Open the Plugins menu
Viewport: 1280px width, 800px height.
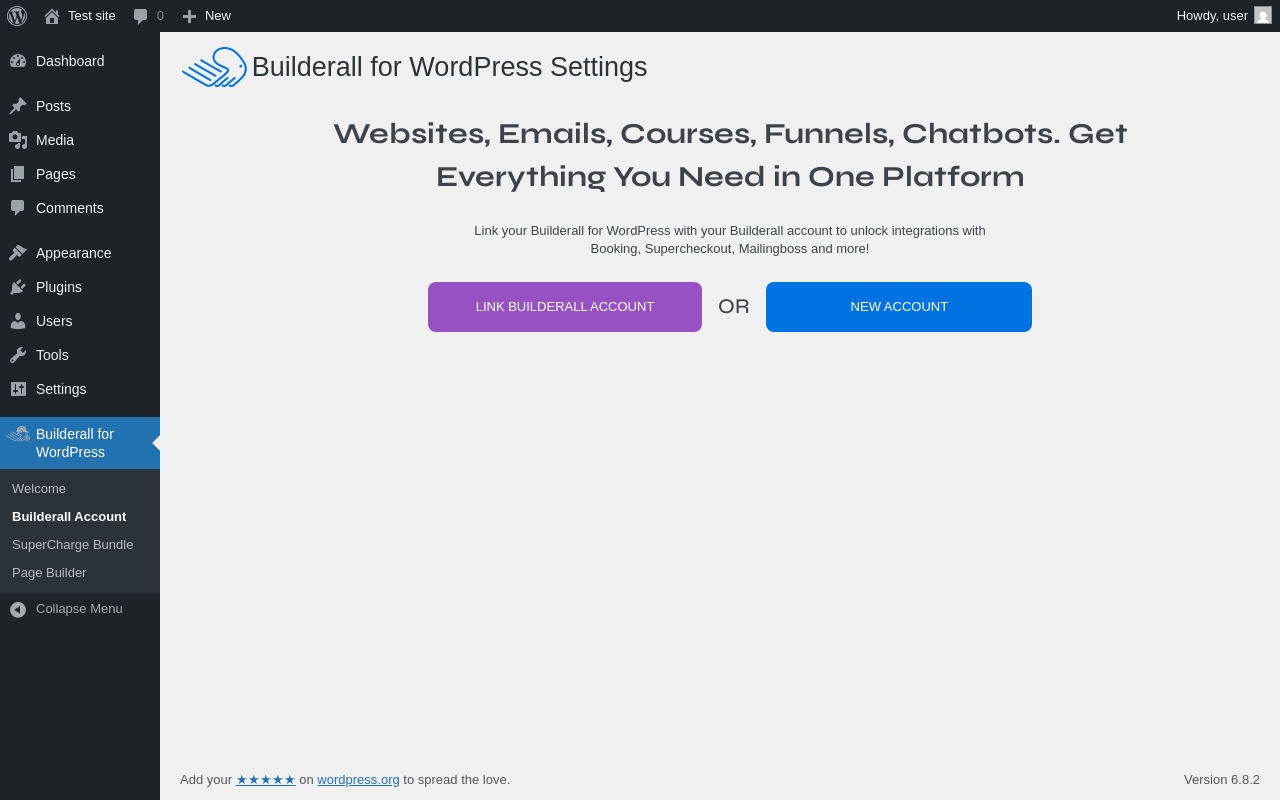(80, 287)
